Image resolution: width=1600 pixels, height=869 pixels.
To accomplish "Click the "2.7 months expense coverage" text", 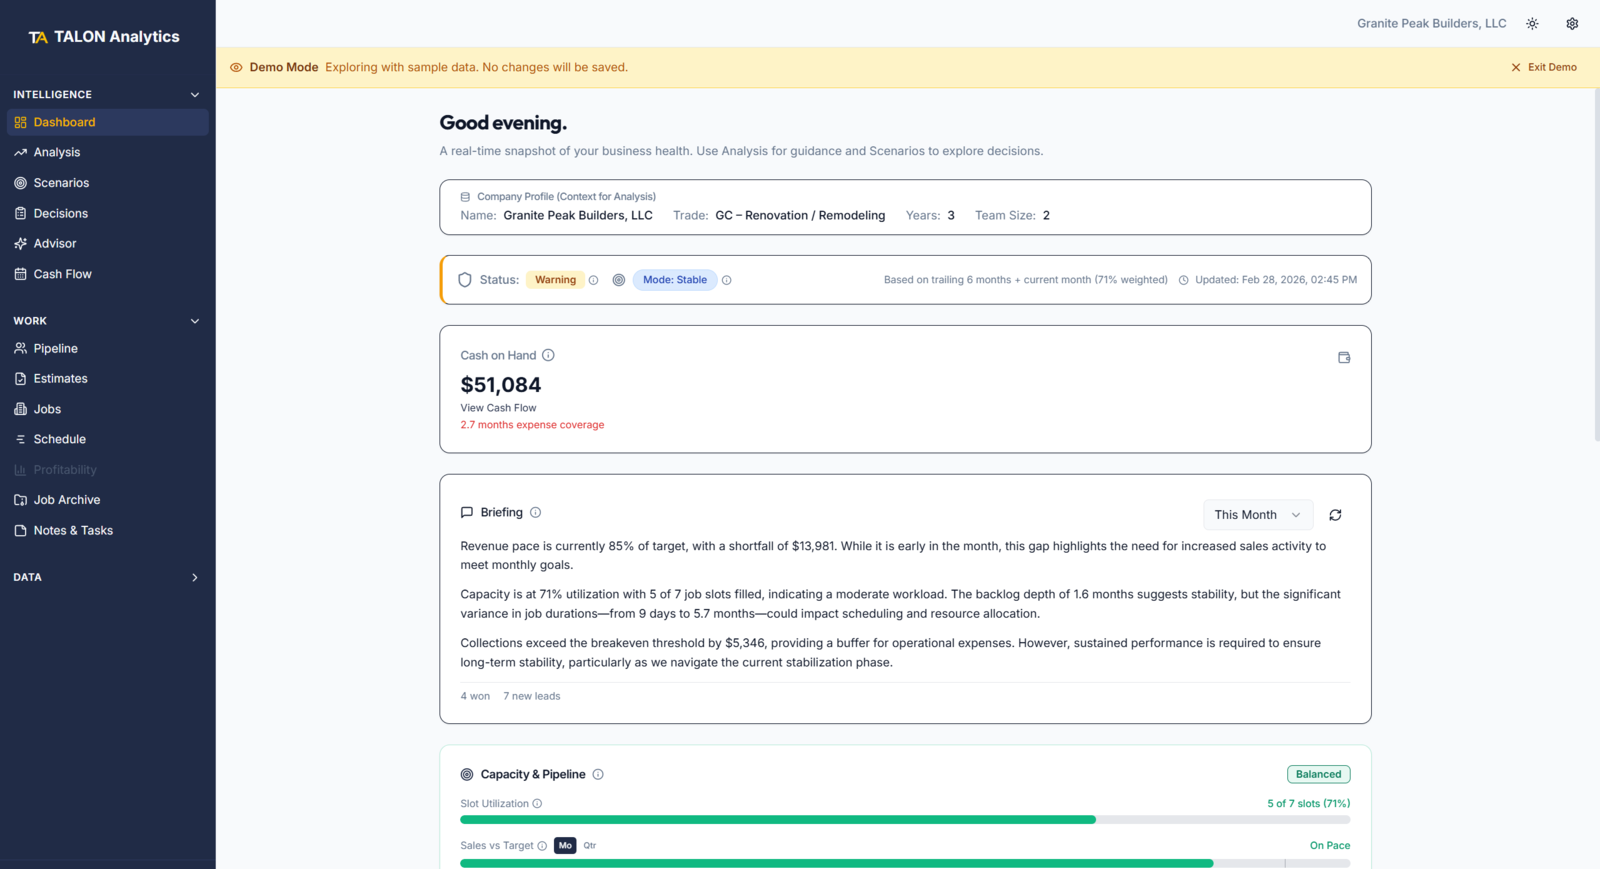I will click(532, 425).
